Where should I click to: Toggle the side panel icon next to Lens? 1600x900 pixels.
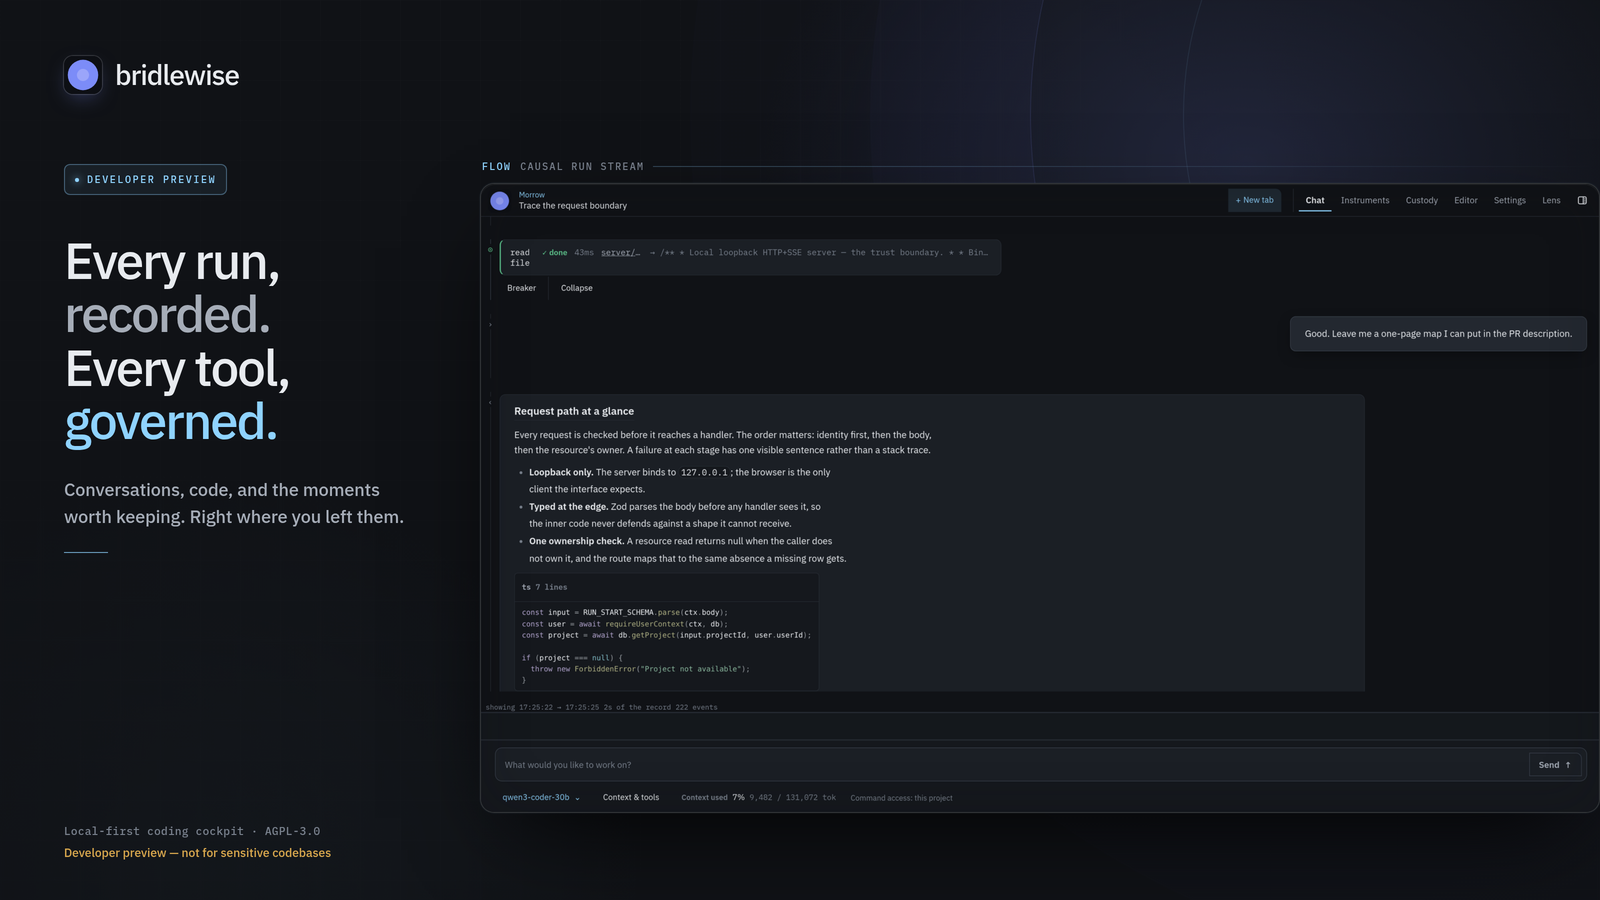click(x=1582, y=200)
